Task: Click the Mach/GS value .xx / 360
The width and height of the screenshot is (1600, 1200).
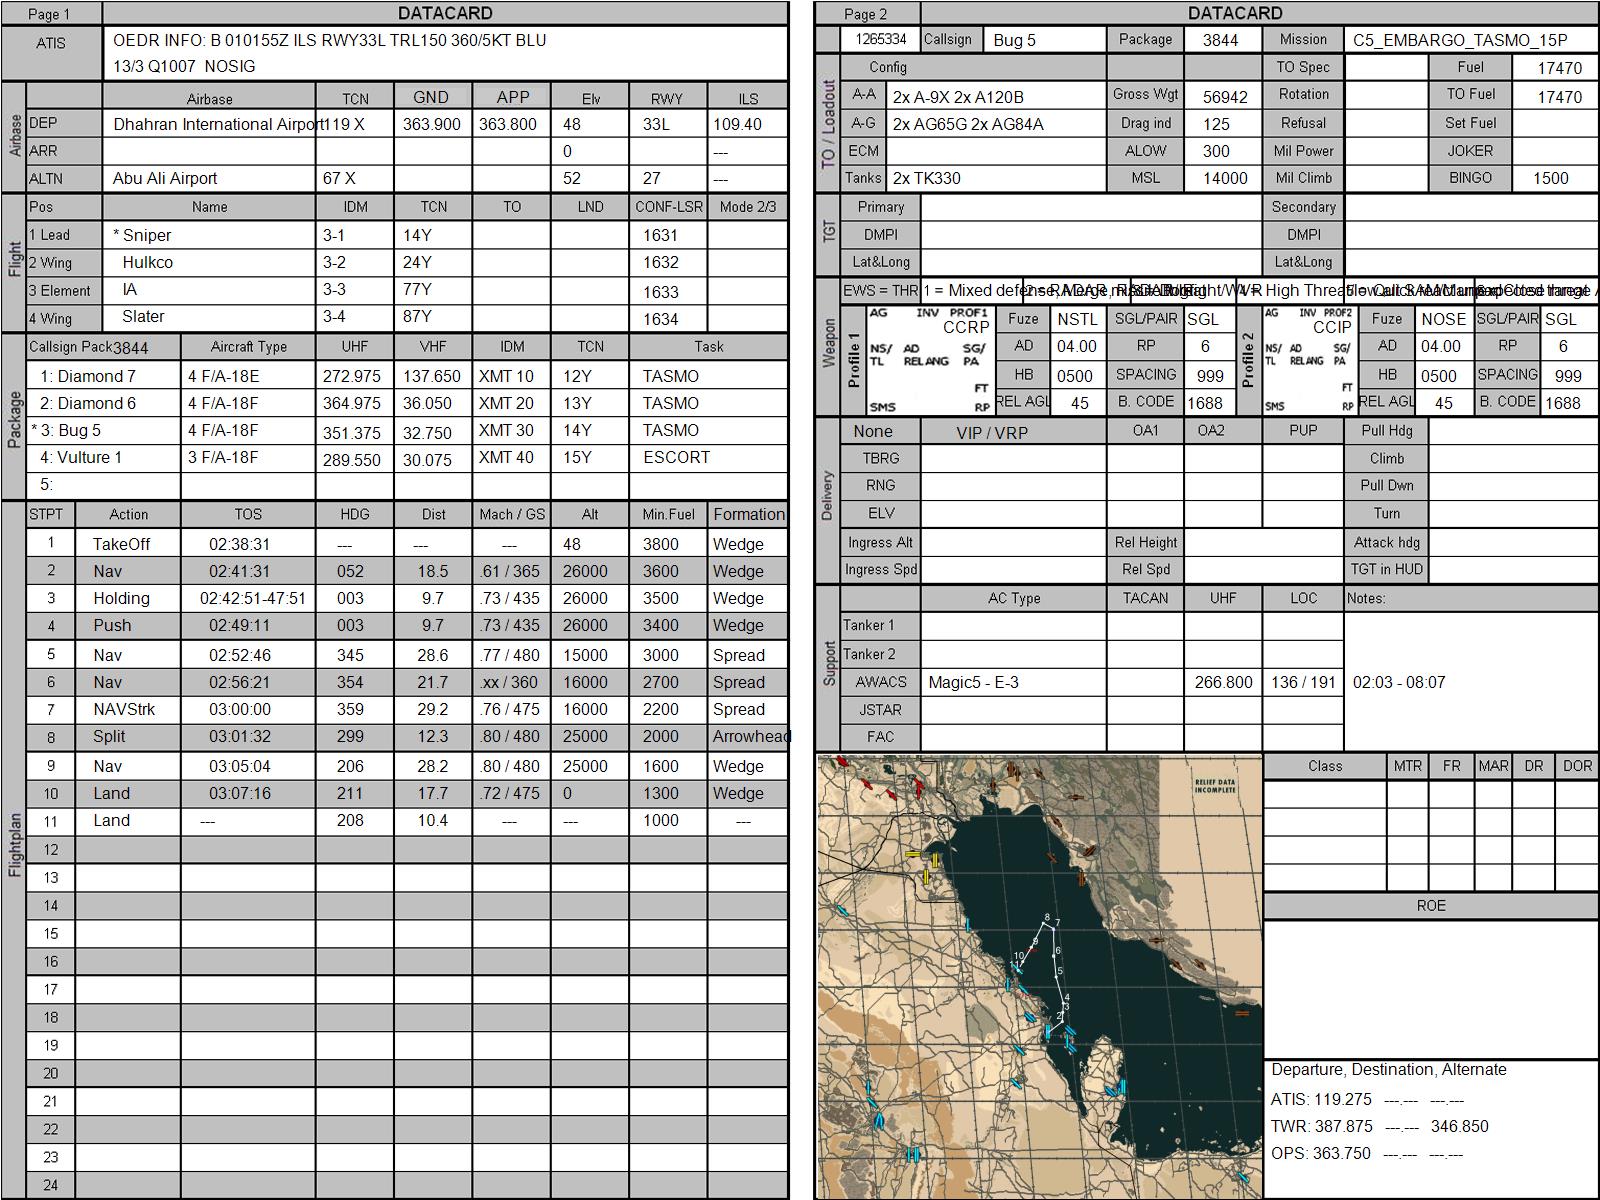Action: coord(510,682)
